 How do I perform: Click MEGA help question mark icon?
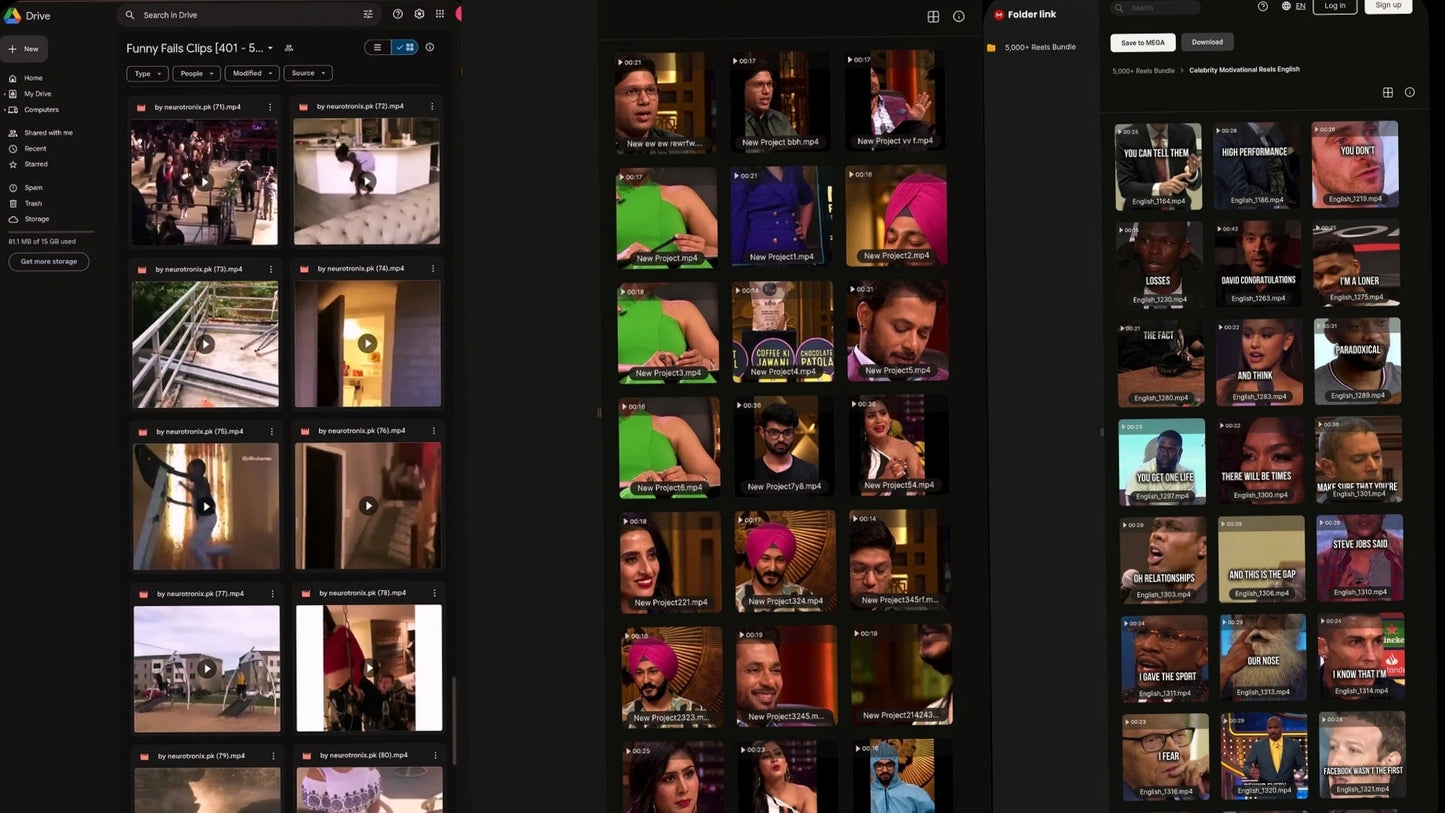[x=1263, y=6]
